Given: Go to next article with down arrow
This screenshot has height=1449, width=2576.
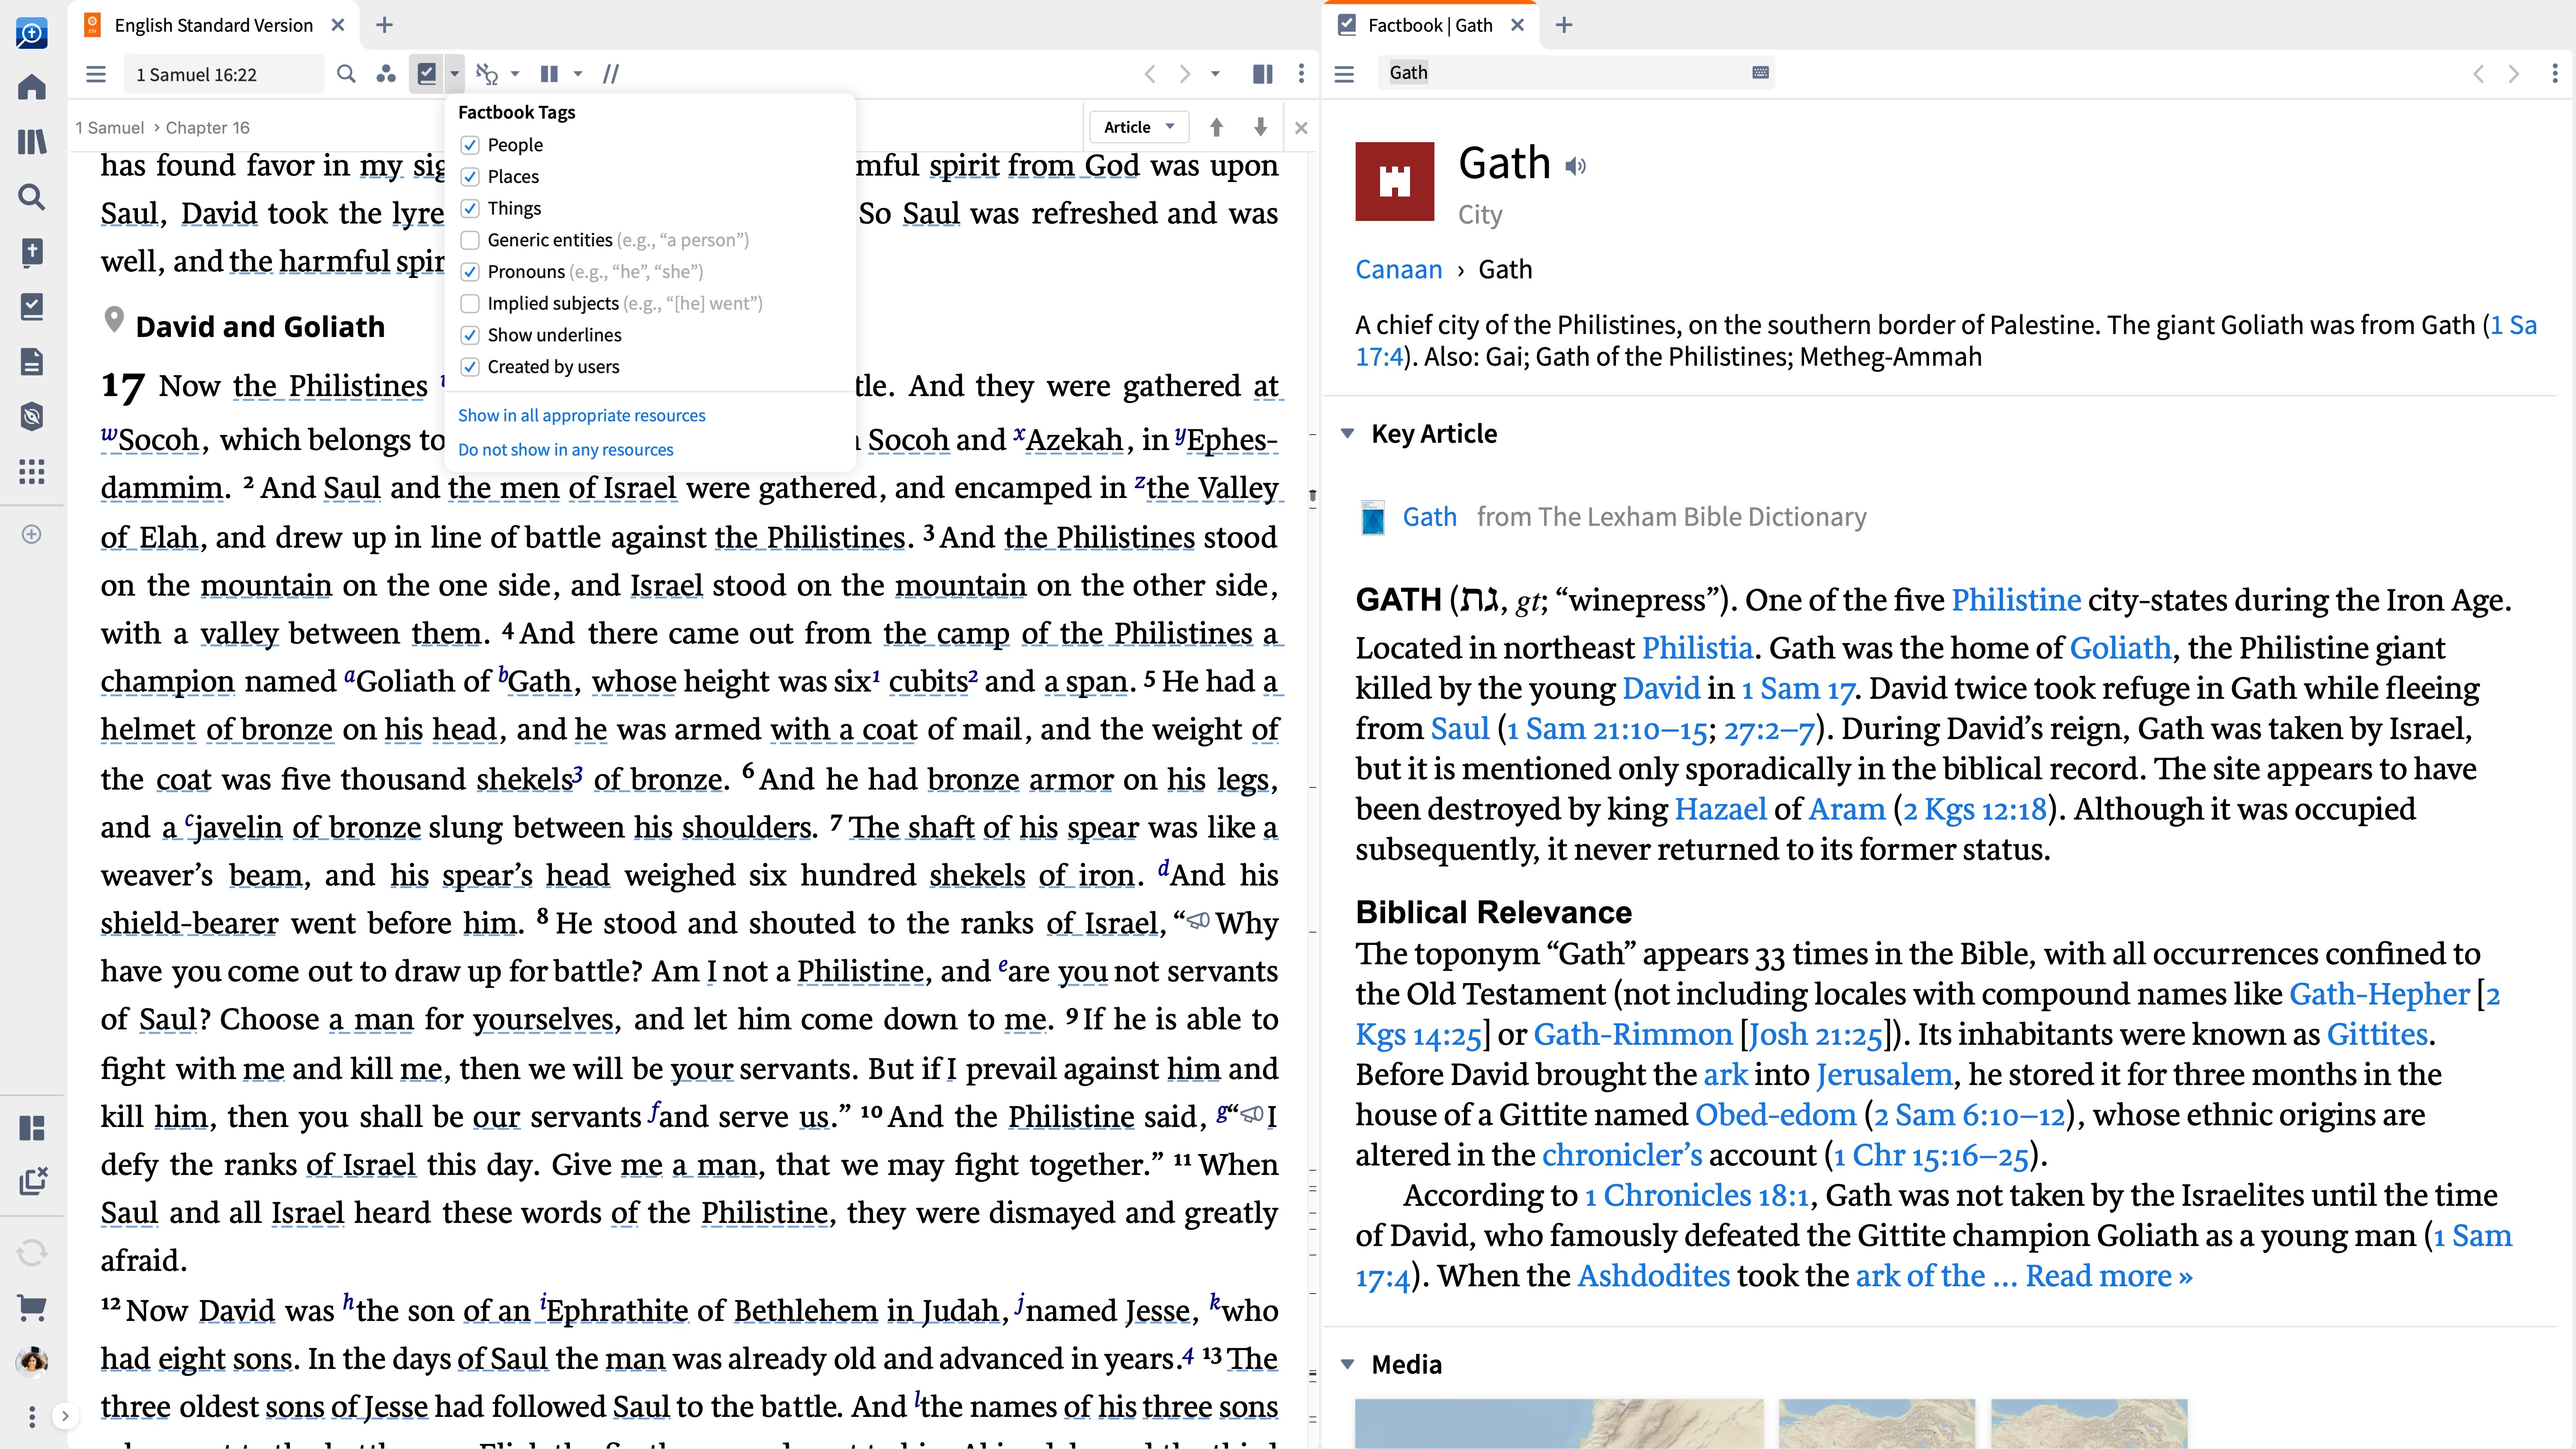Looking at the screenshot, I should coord(1260,127).
